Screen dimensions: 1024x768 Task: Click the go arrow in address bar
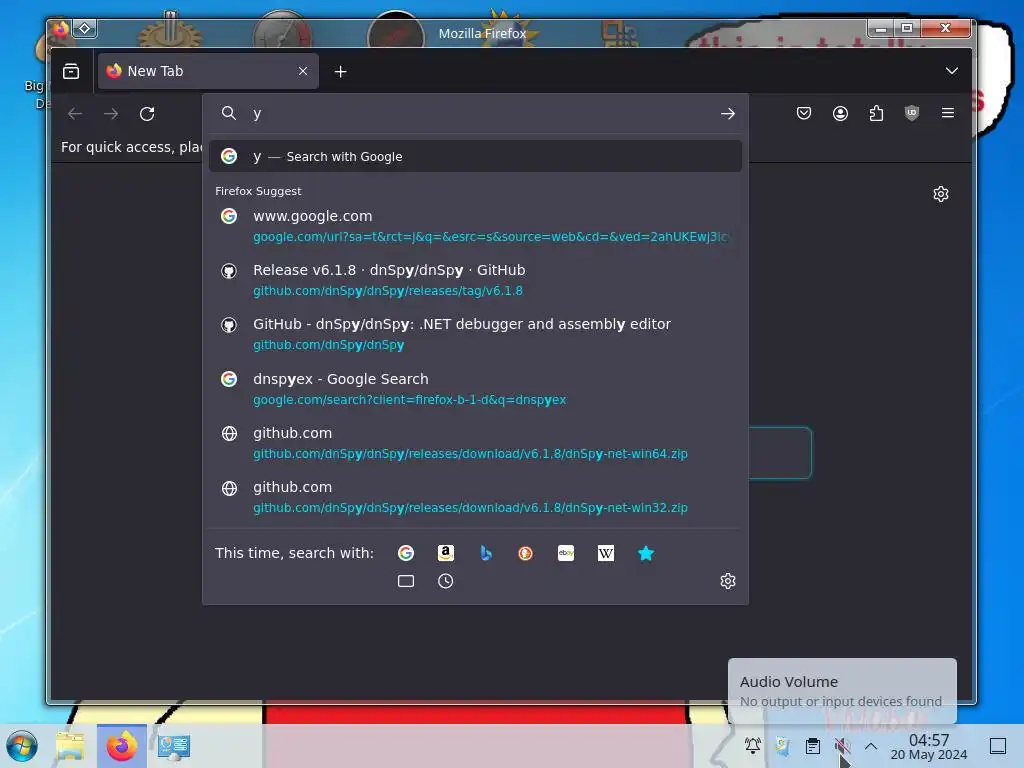(728, 114)
